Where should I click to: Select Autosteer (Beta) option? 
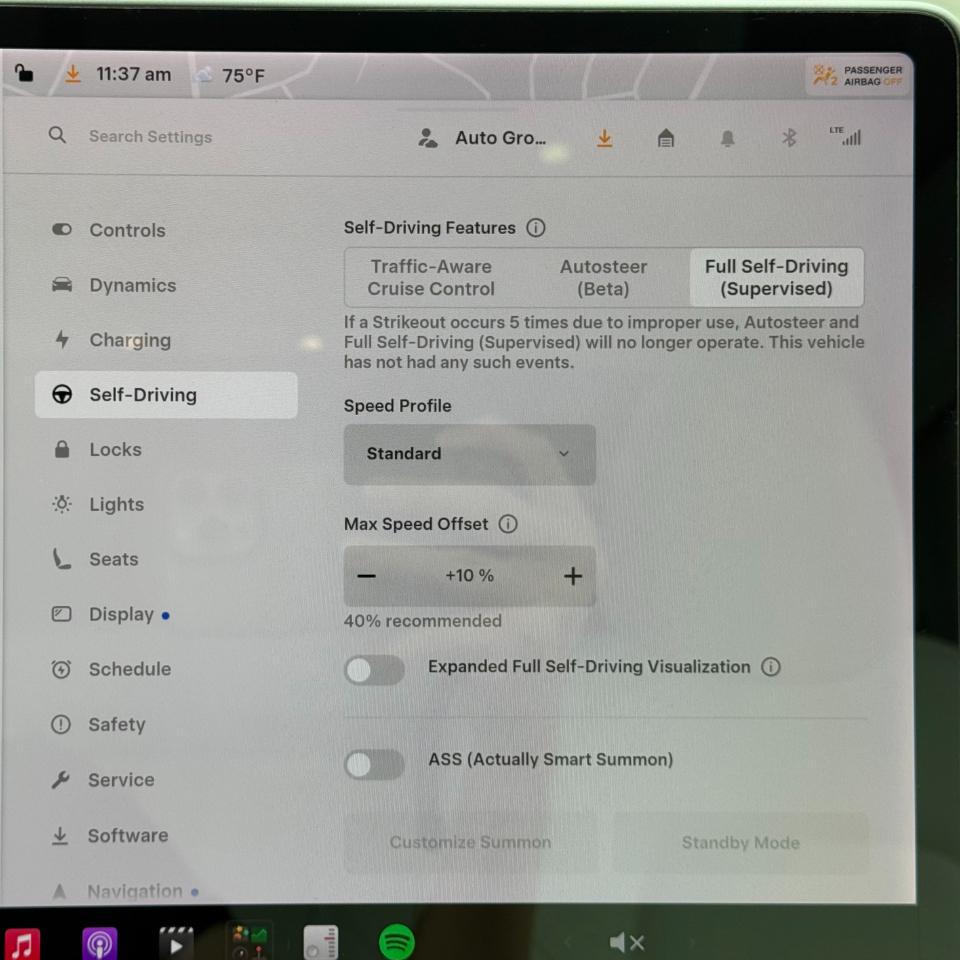(604, 277)
